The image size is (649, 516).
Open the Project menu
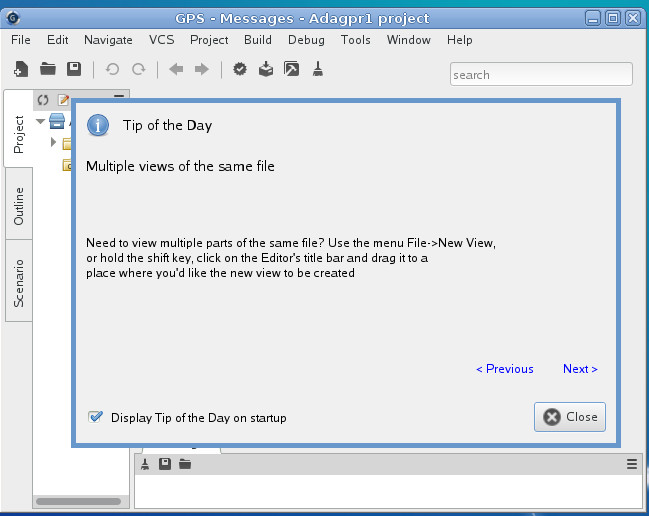209,40
